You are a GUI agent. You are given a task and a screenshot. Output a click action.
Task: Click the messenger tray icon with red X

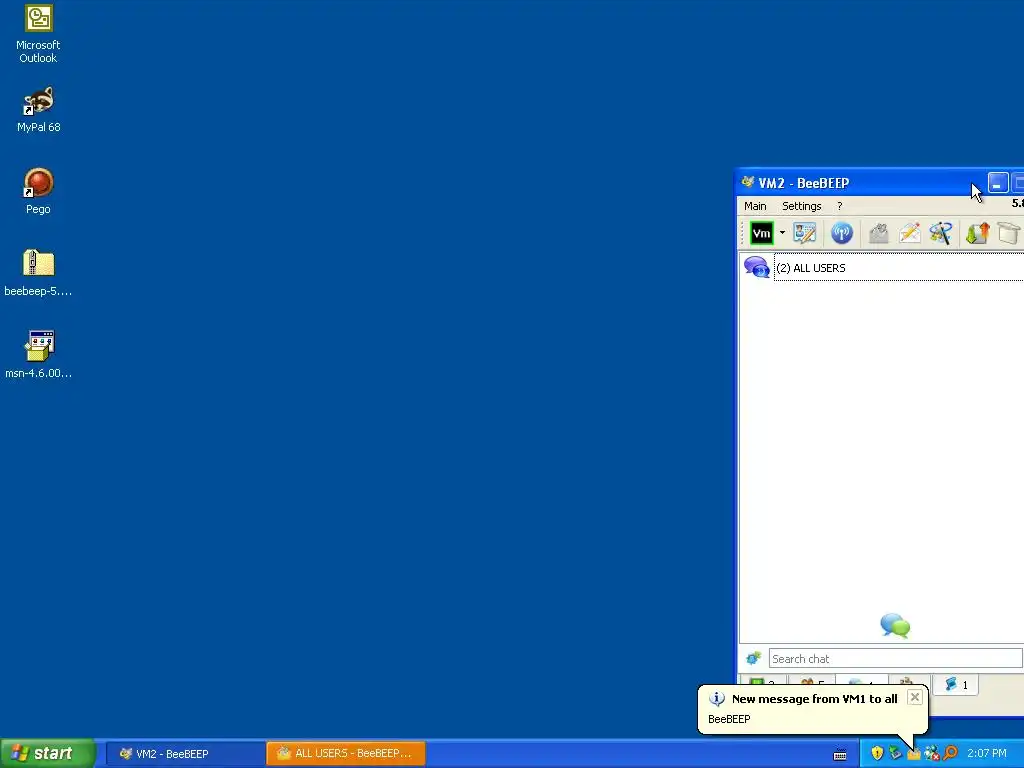tap(932, 753)
